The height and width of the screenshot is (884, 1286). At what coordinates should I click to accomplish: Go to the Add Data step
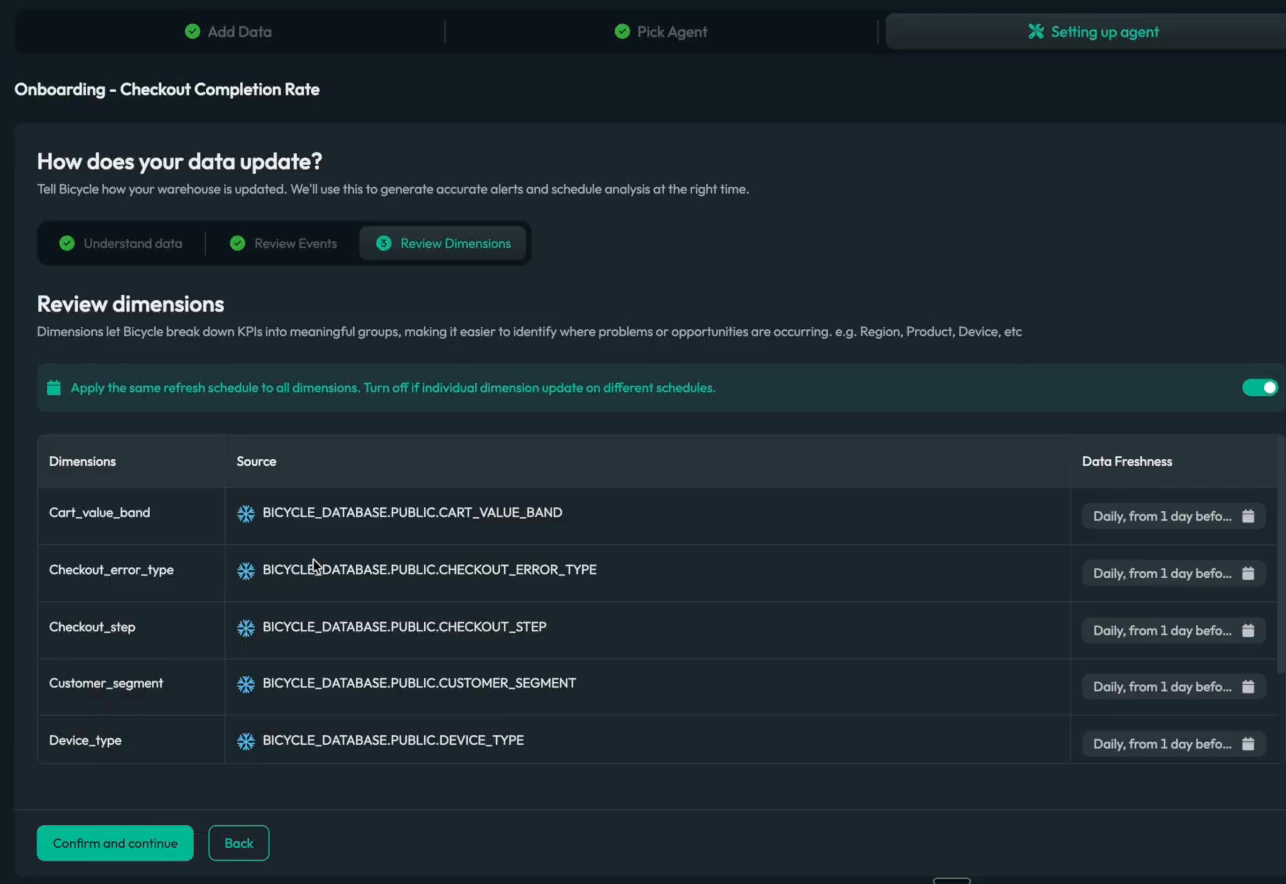(229, 32)
